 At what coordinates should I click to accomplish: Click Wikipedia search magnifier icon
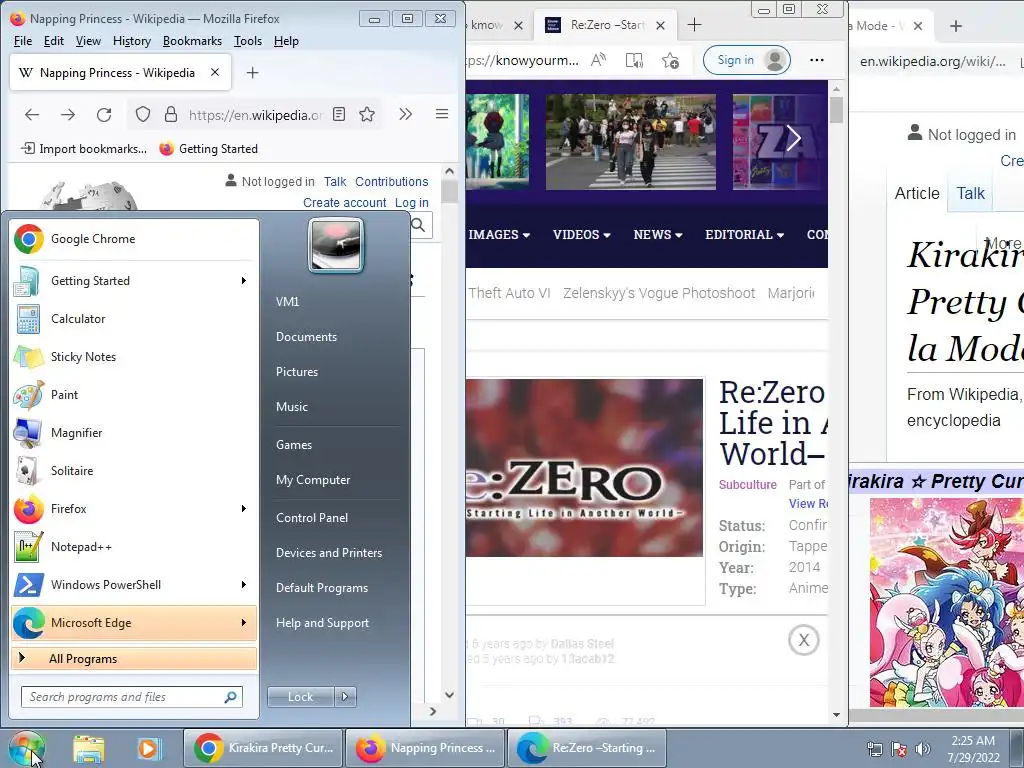[x=419, y=225]
